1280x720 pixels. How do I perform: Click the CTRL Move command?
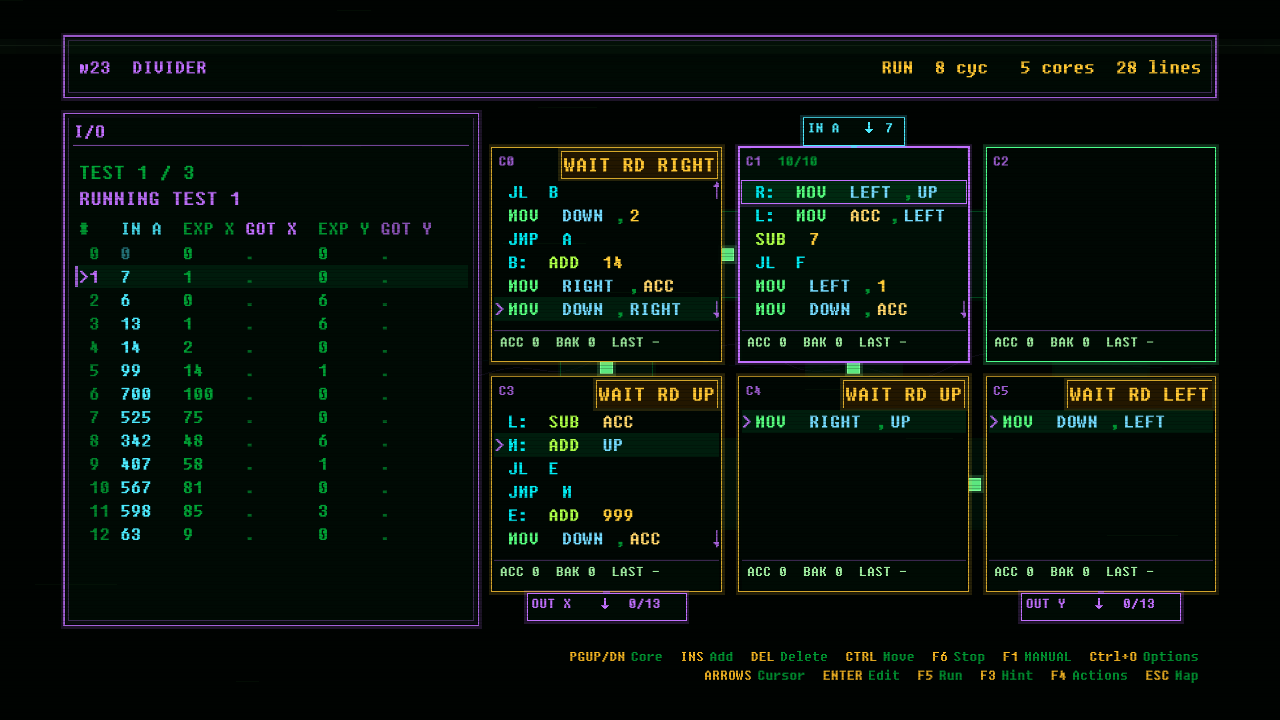click(880, 657)
